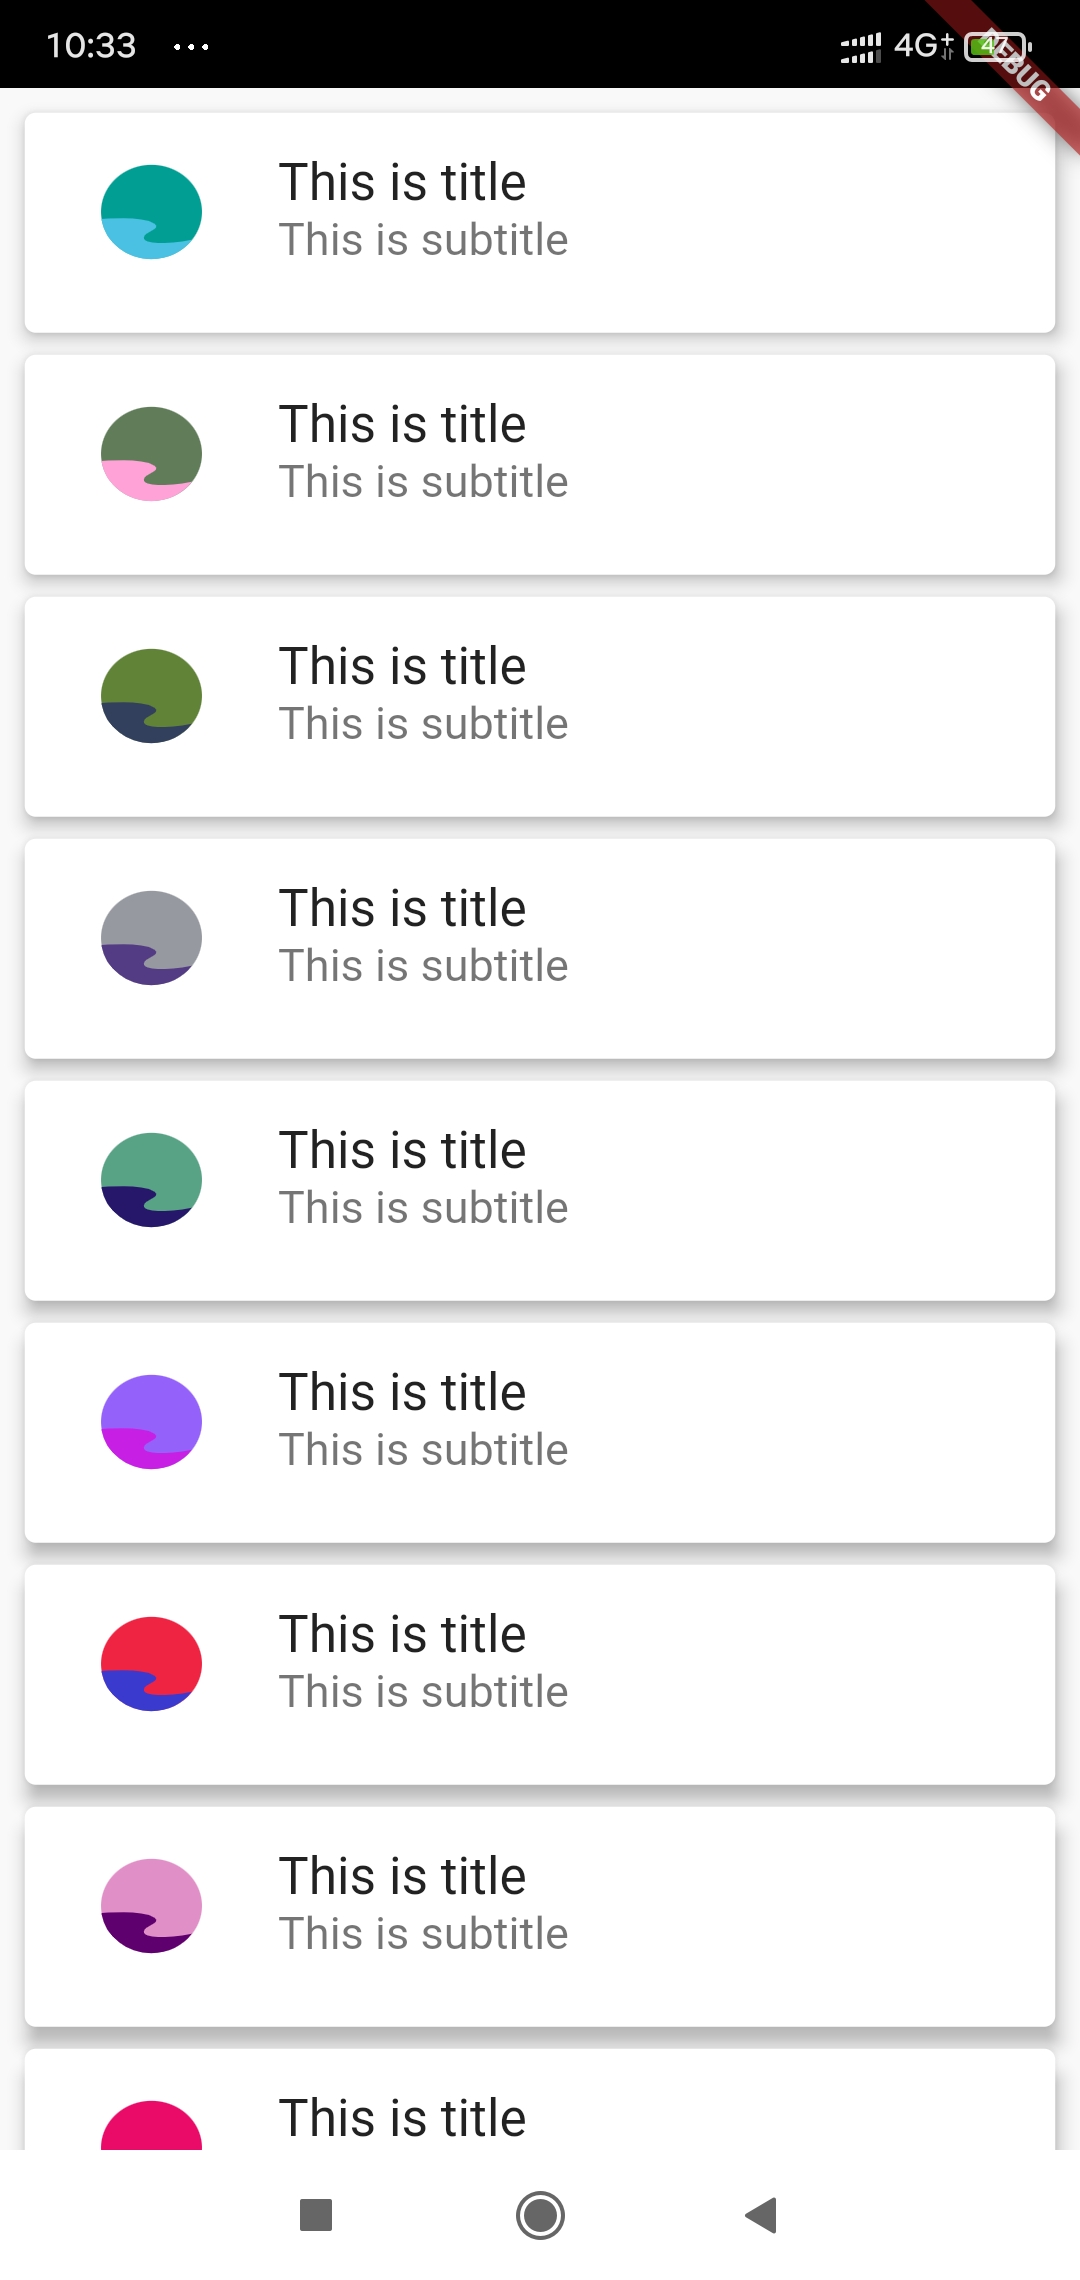Tap the Android home circle button
This screenshot has width=1080, height=2280.
coord(540,2215)
